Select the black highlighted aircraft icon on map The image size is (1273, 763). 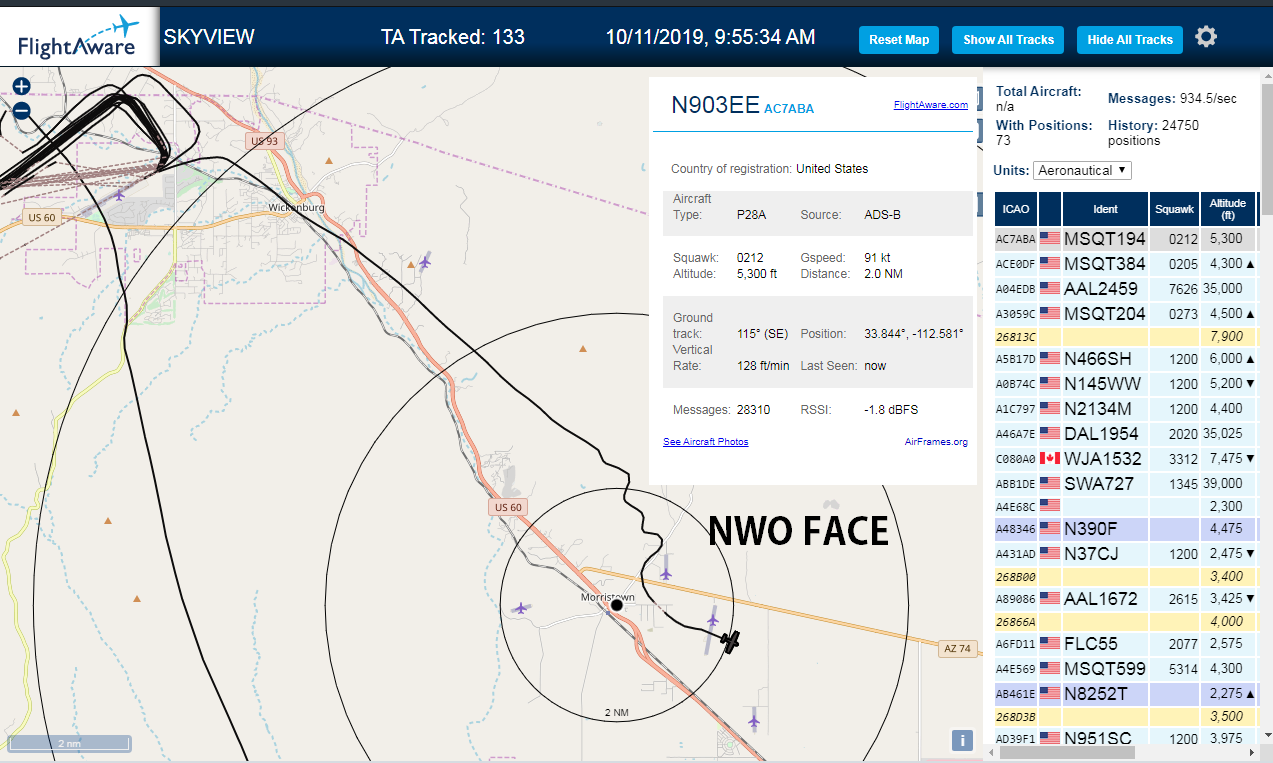[732, 640]
